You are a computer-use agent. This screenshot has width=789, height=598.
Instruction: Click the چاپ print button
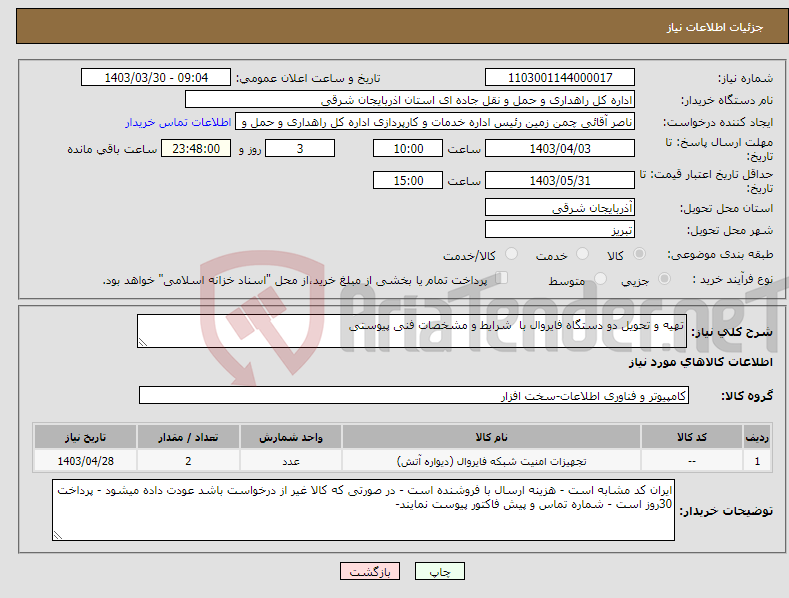point(440,571)
